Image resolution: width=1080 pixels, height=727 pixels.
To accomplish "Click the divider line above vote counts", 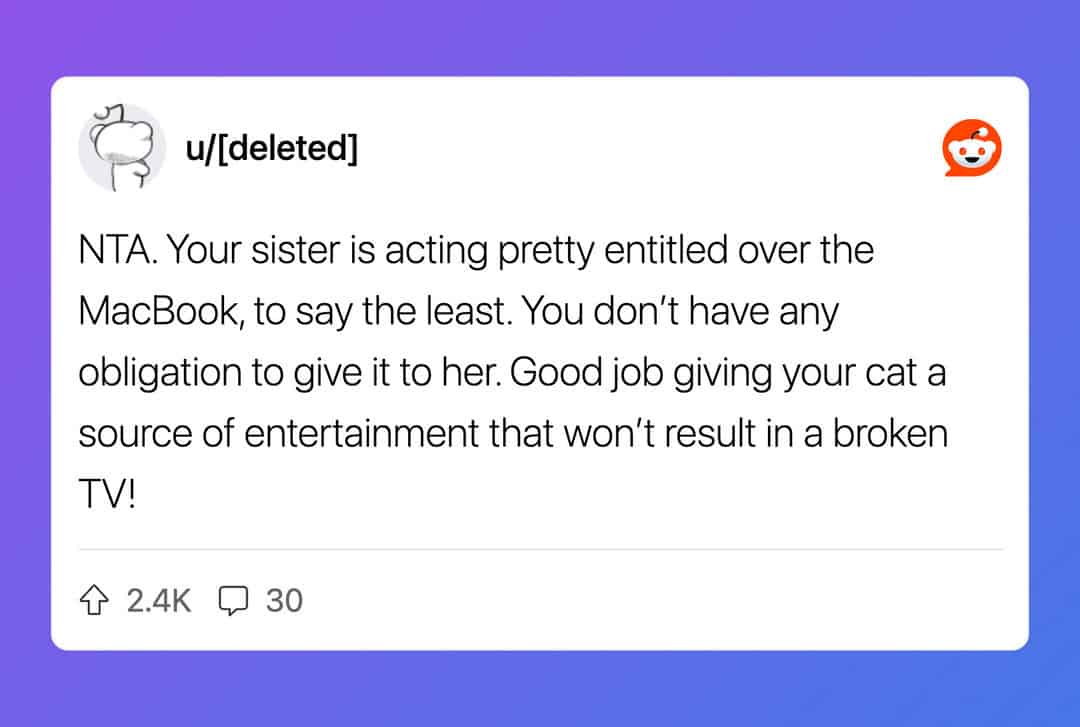I will (540, 549).
